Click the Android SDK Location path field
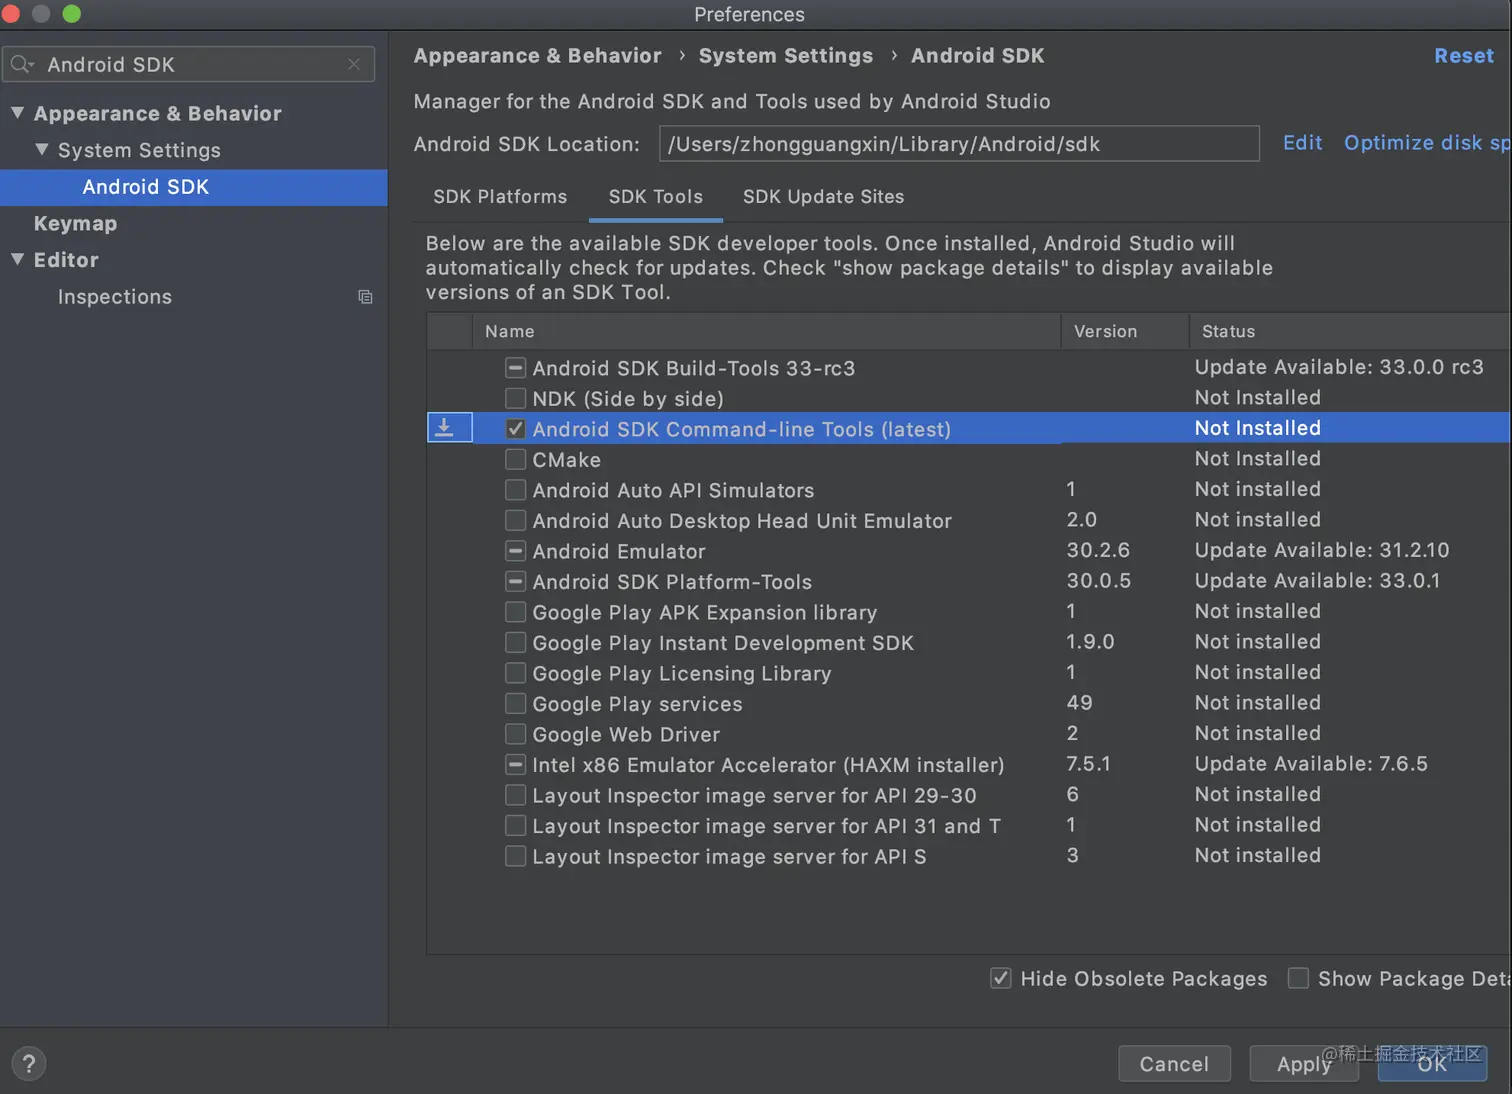The image size is (1512, 1094). point(958,144)
